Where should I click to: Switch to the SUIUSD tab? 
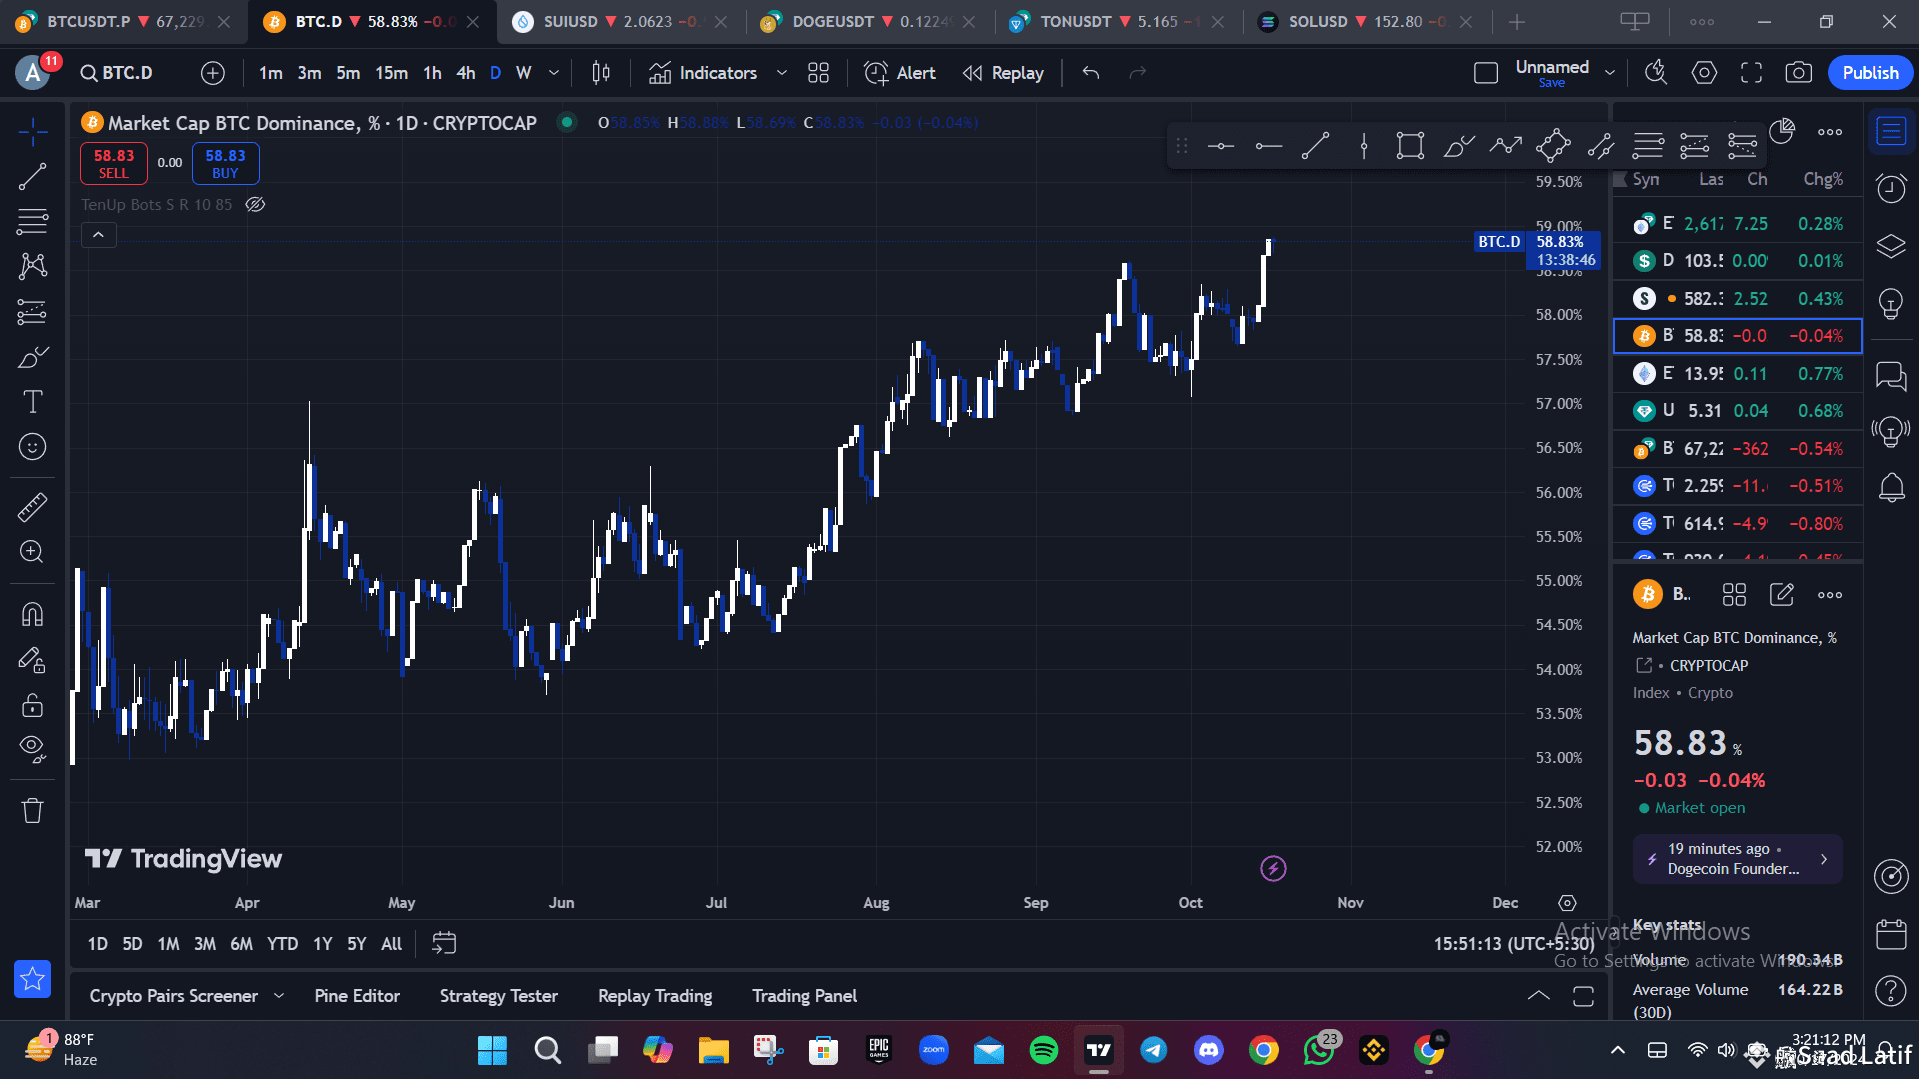click(x=620, y=22)
